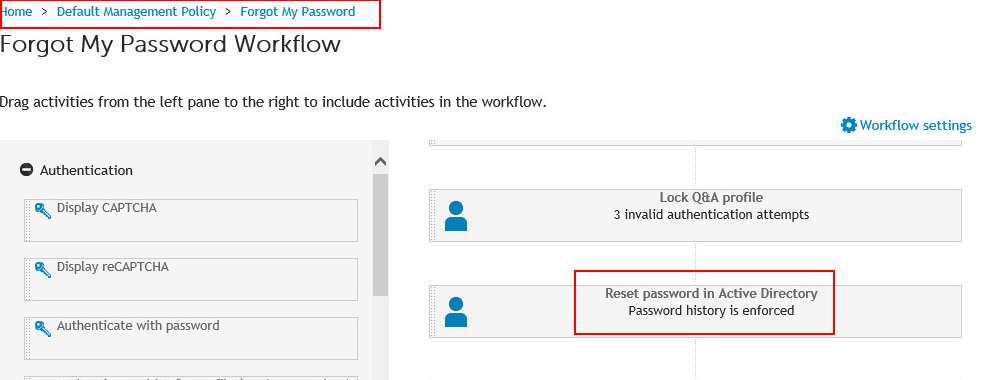Image resolution: width=981 pixels, height=380 pixels.
Task: Grab the dotted handle of Display CAPTCHA item
Action: click(27, 220)
